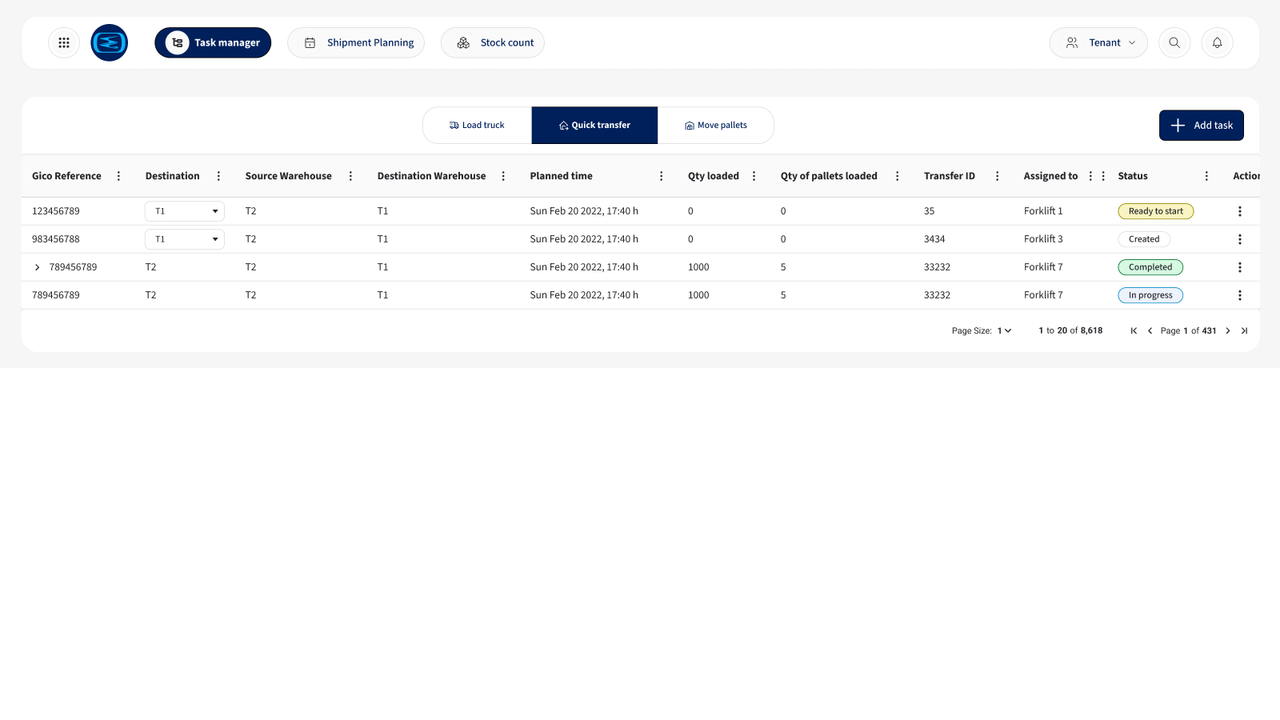Open Gico Reference column menu dots

[x=119, y=176]
